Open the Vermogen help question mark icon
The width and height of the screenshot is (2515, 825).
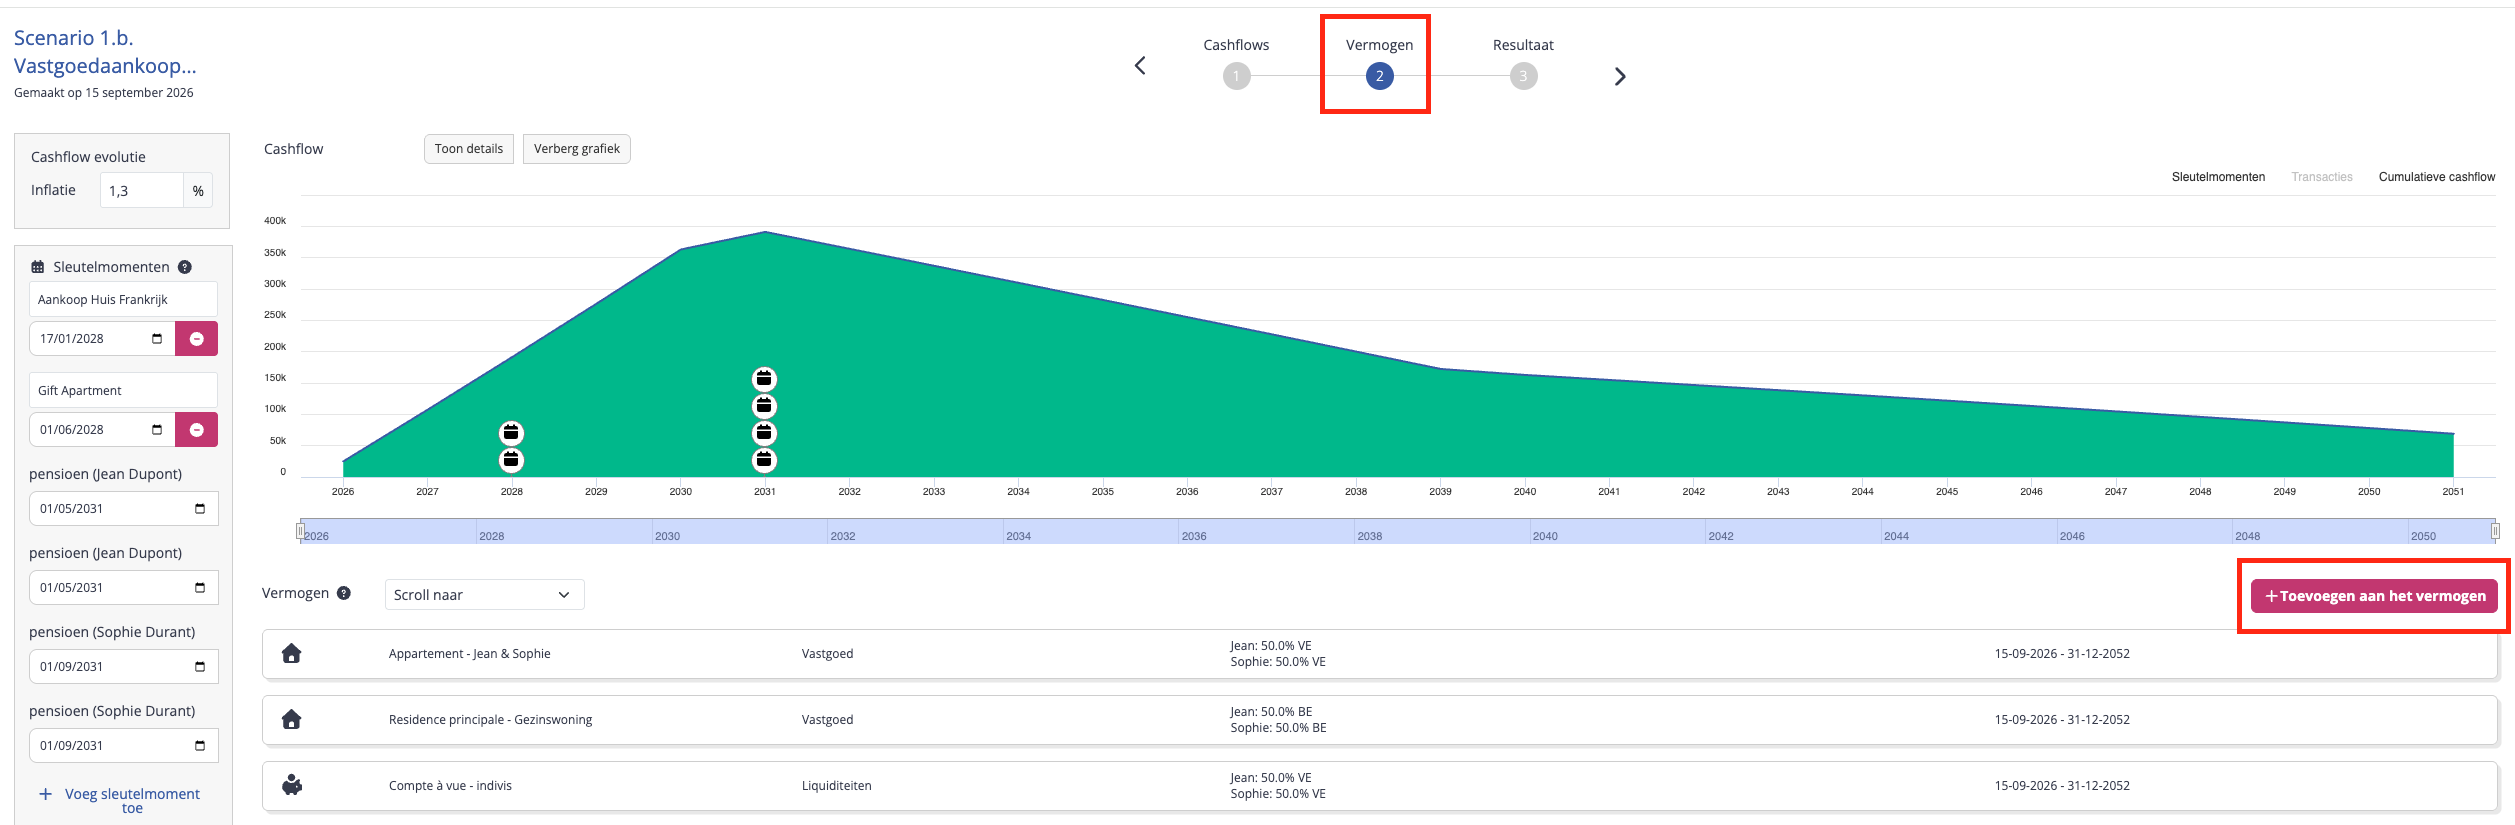click(x=344, y=593)
